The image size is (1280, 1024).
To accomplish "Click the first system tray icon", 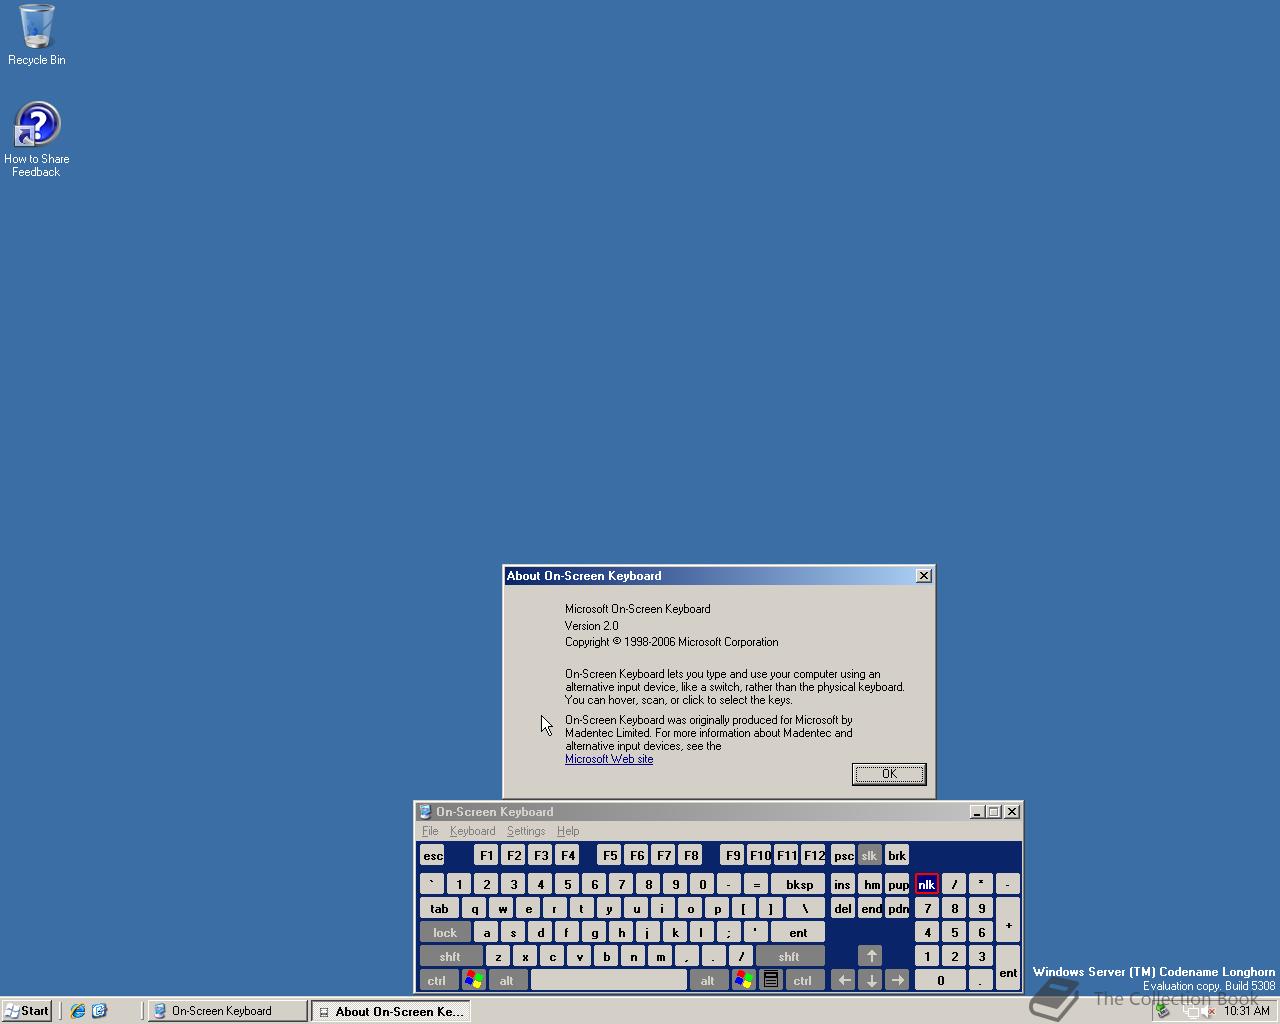I will point(1162,1011).
